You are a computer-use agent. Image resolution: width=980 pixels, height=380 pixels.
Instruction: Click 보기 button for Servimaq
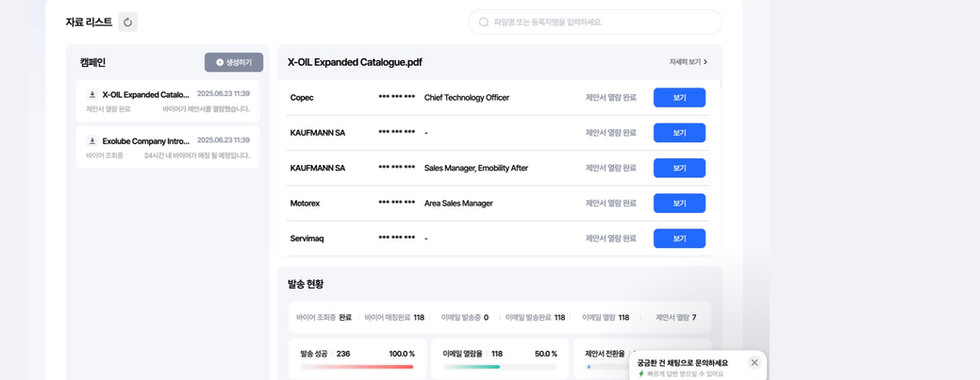(x=679, y=238)
